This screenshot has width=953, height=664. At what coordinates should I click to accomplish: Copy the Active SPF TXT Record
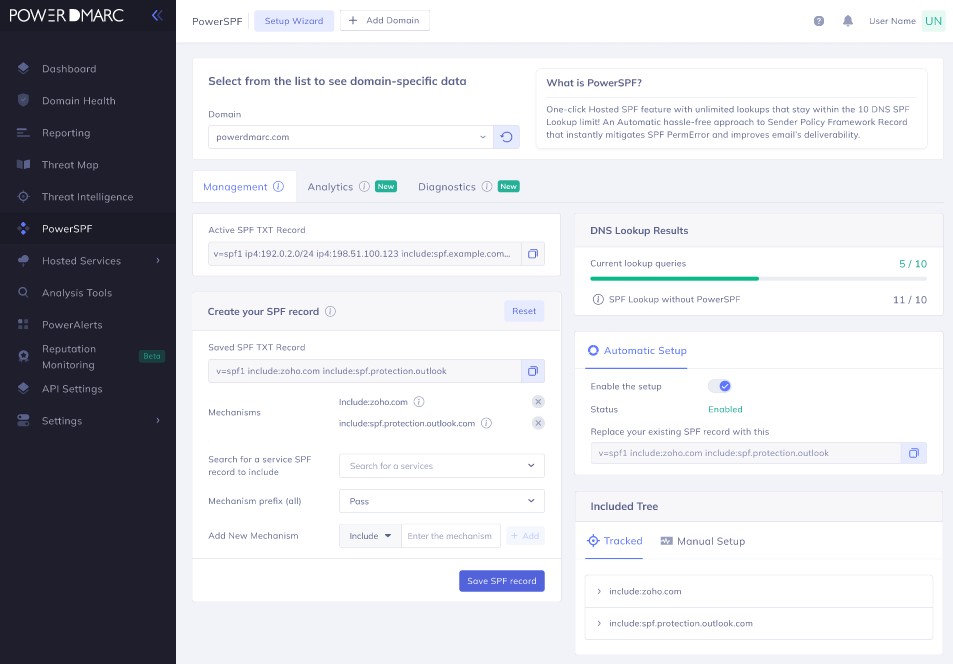point(533,254)
